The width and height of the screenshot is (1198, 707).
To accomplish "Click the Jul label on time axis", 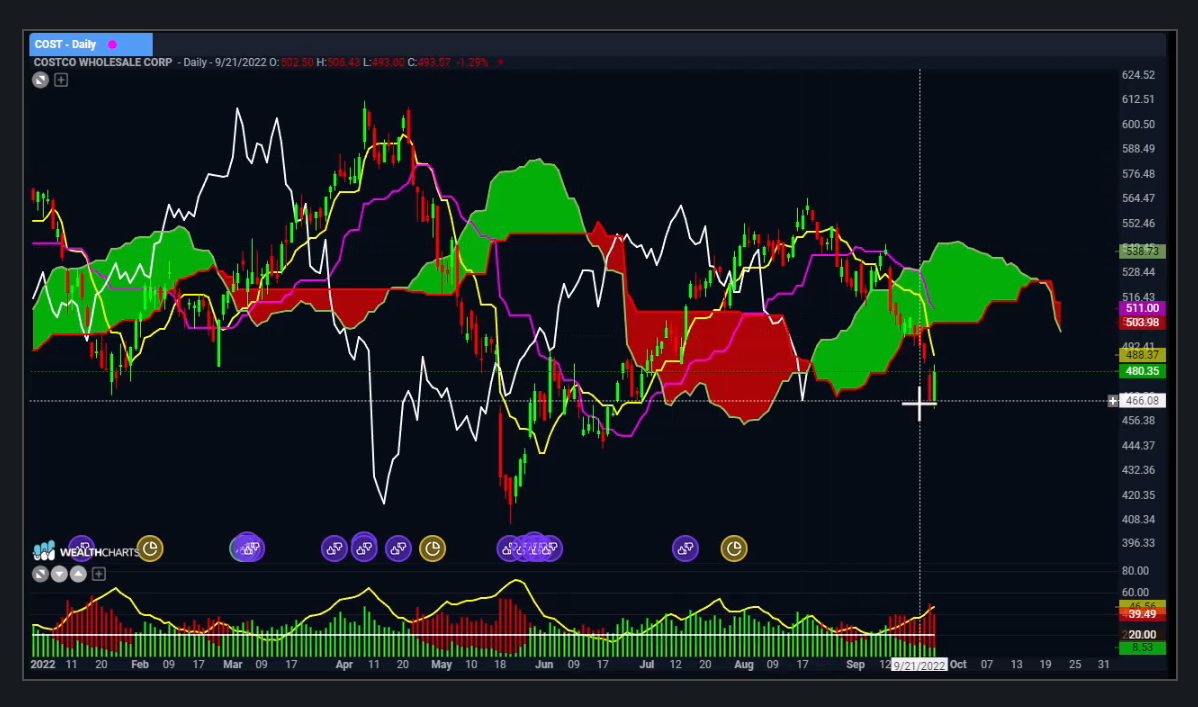I will click(646, 664).
